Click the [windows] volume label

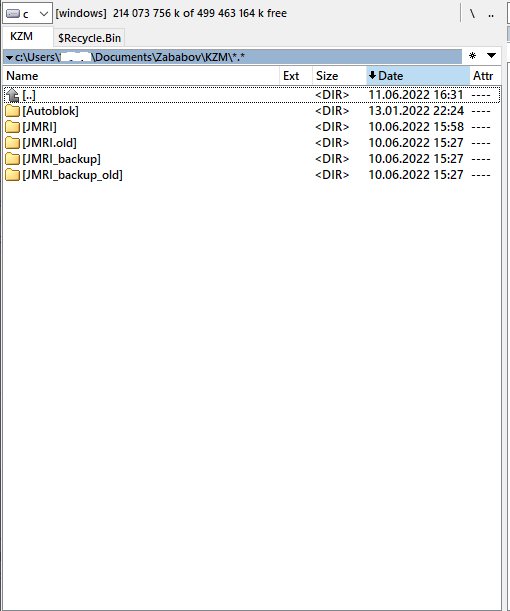coord(81,13)
